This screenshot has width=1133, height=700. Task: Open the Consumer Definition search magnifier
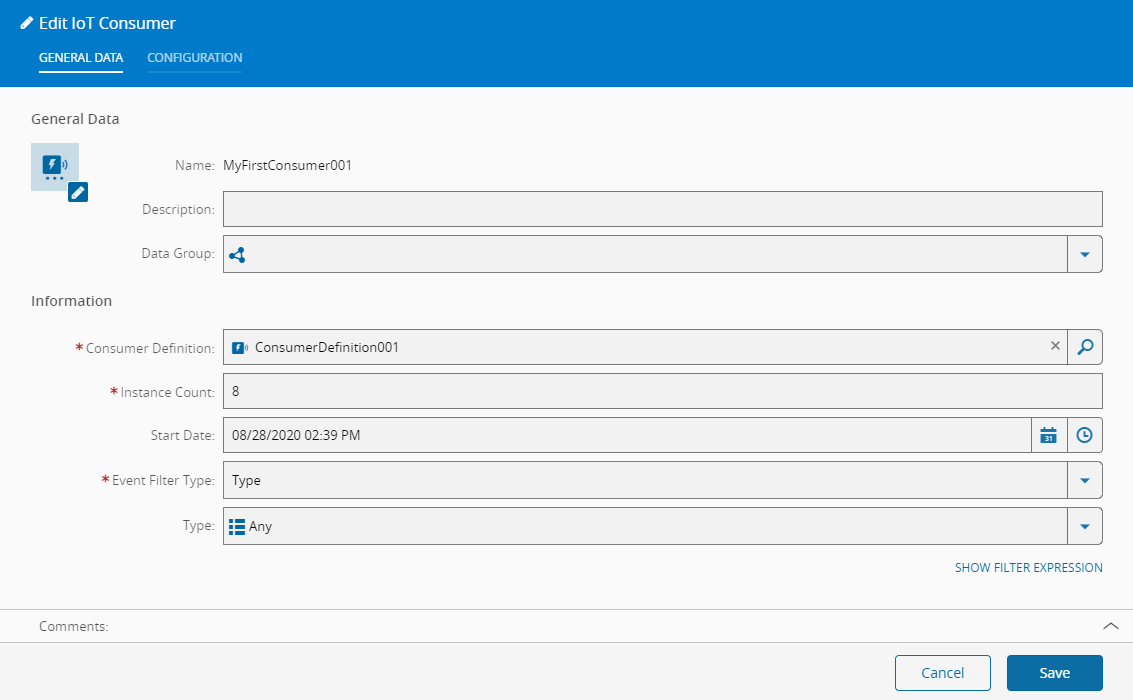[1085, 347]
